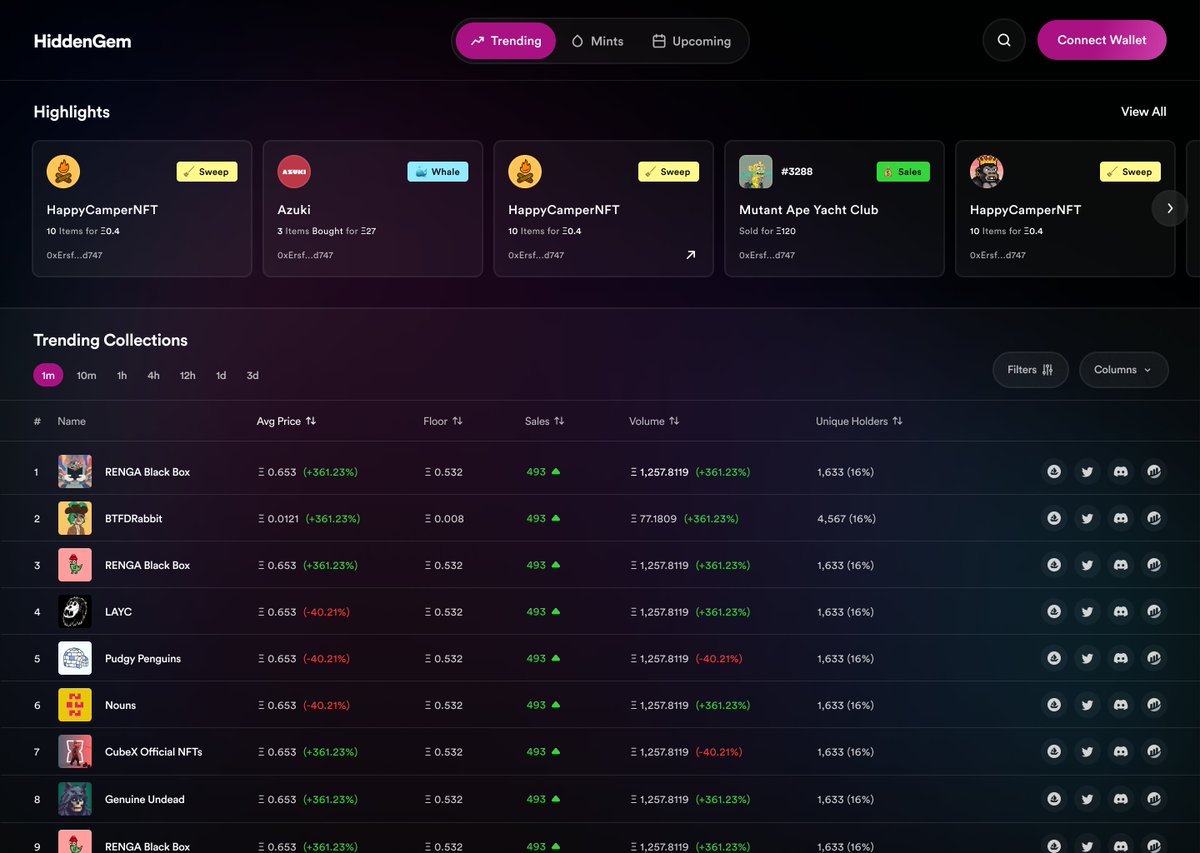
Task: Open OpenSea link for BTFDRabbit row
Action: (x=1054, y=518)
